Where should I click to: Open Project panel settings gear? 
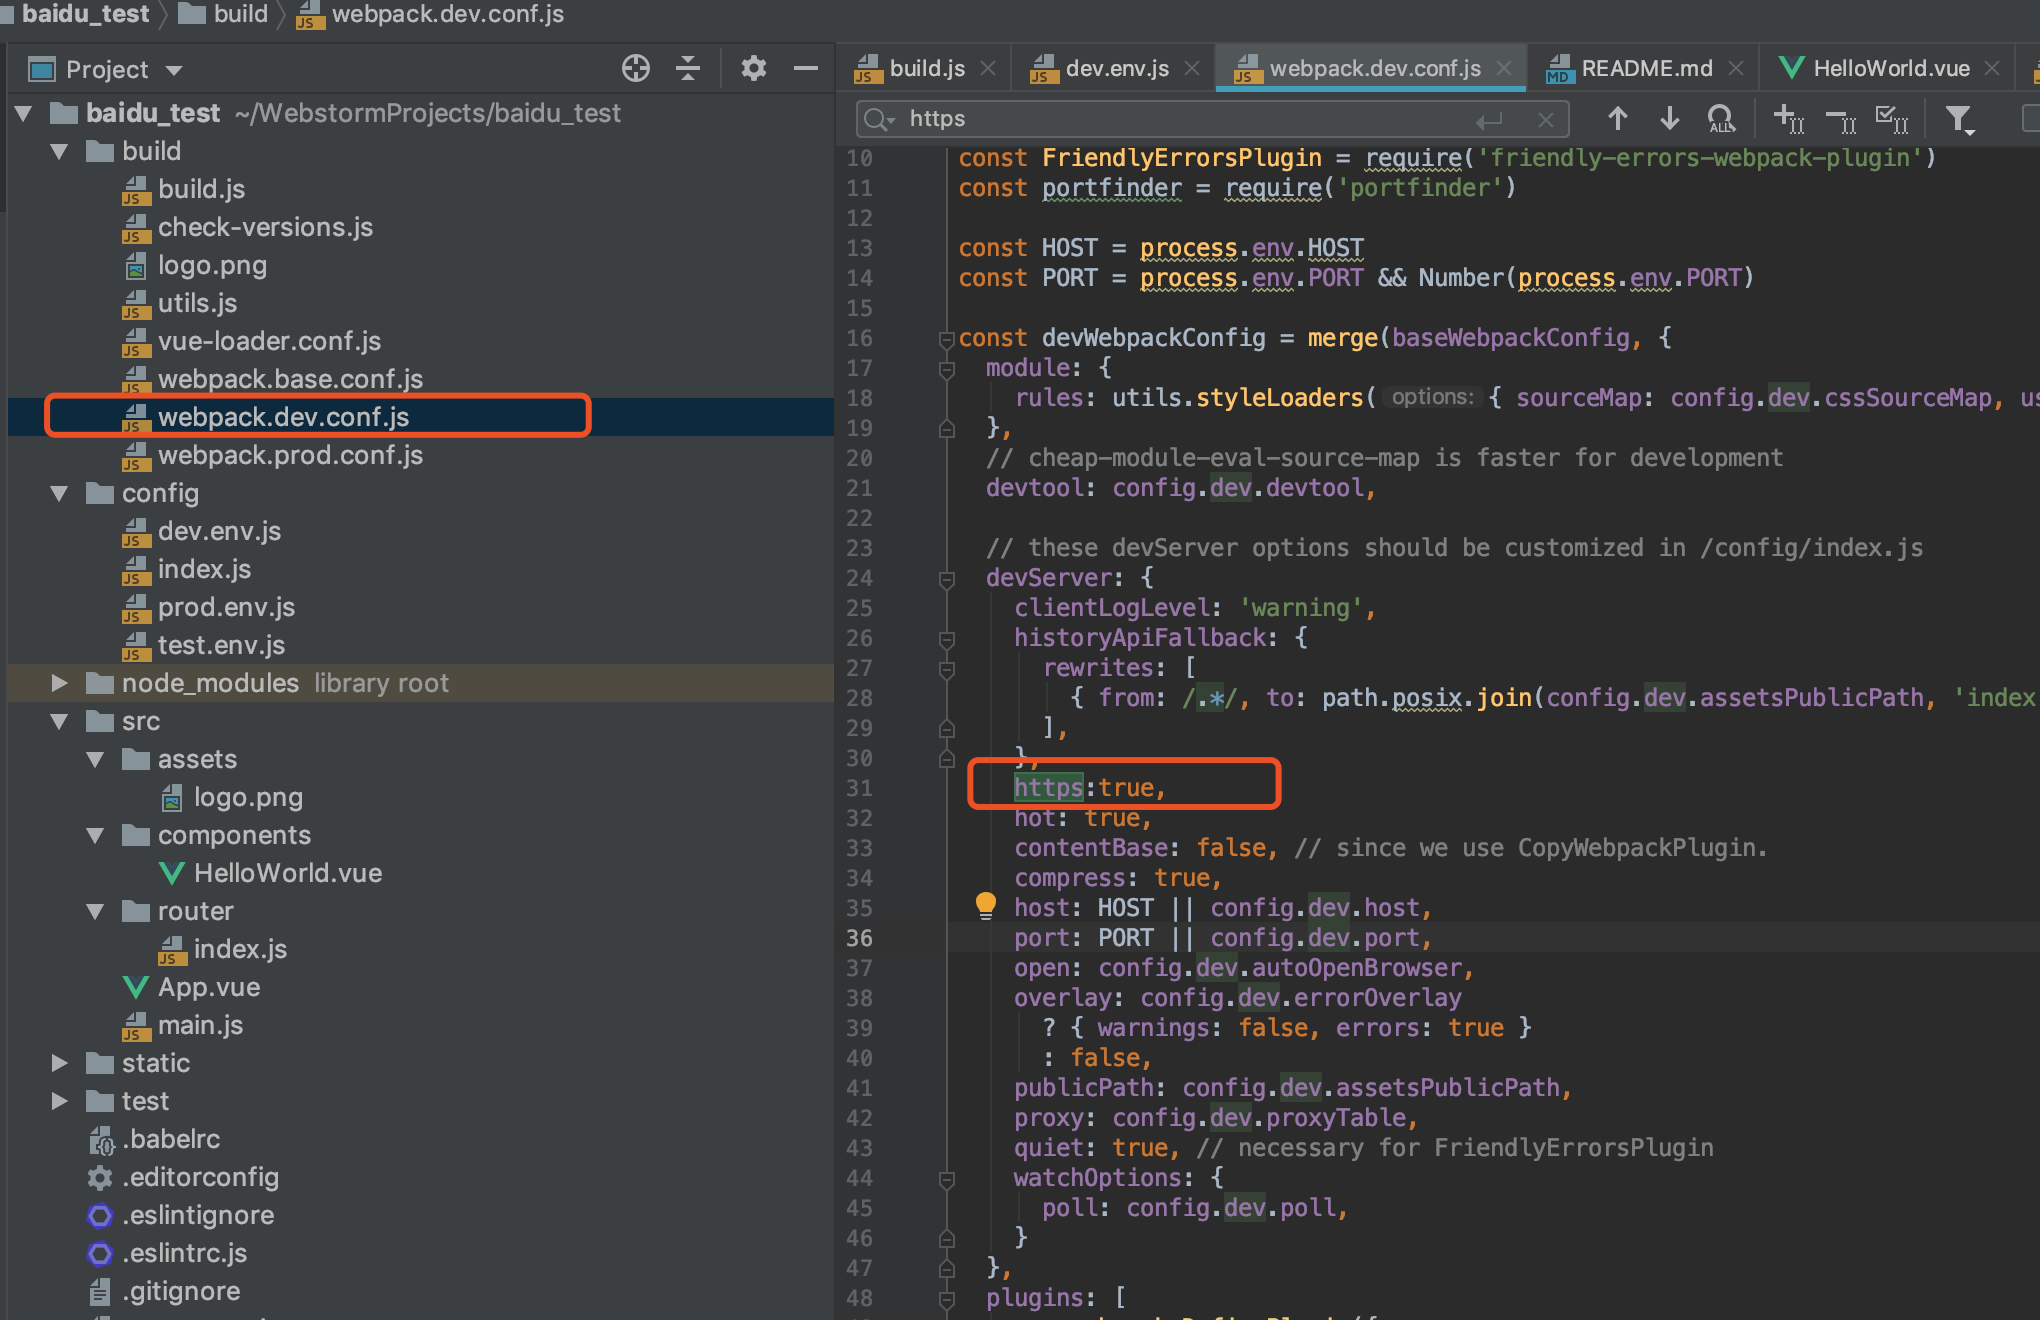(753, 68)
